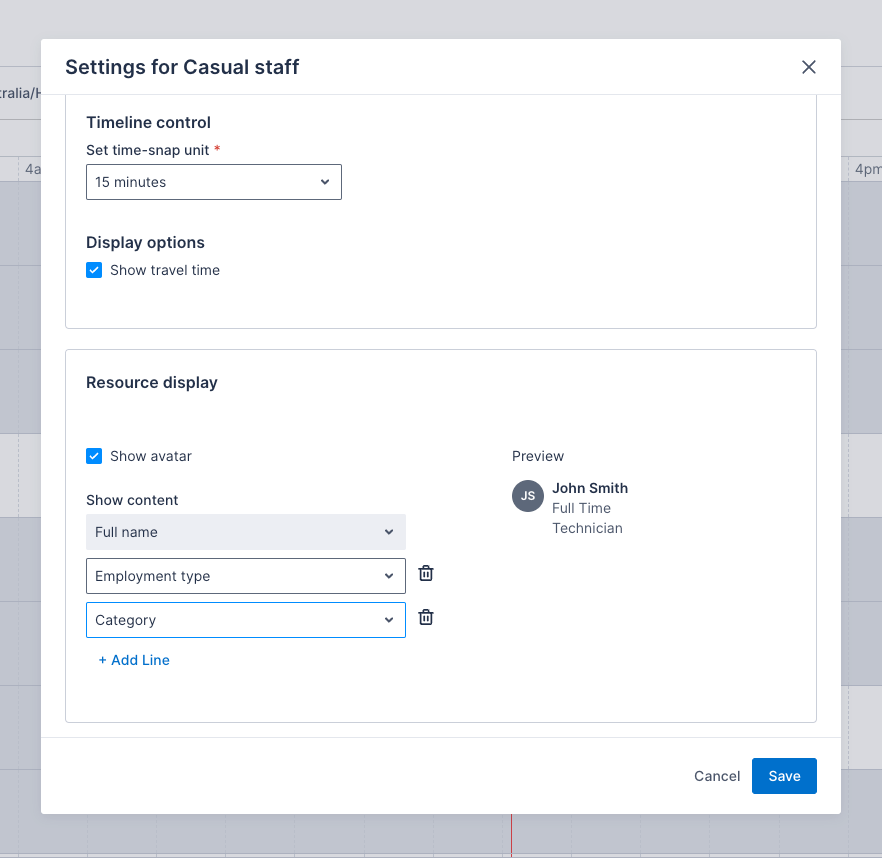Close the Settings for Casual staff dialog
882x858 pixels.
pyautogui.click(x=808, y=67)
